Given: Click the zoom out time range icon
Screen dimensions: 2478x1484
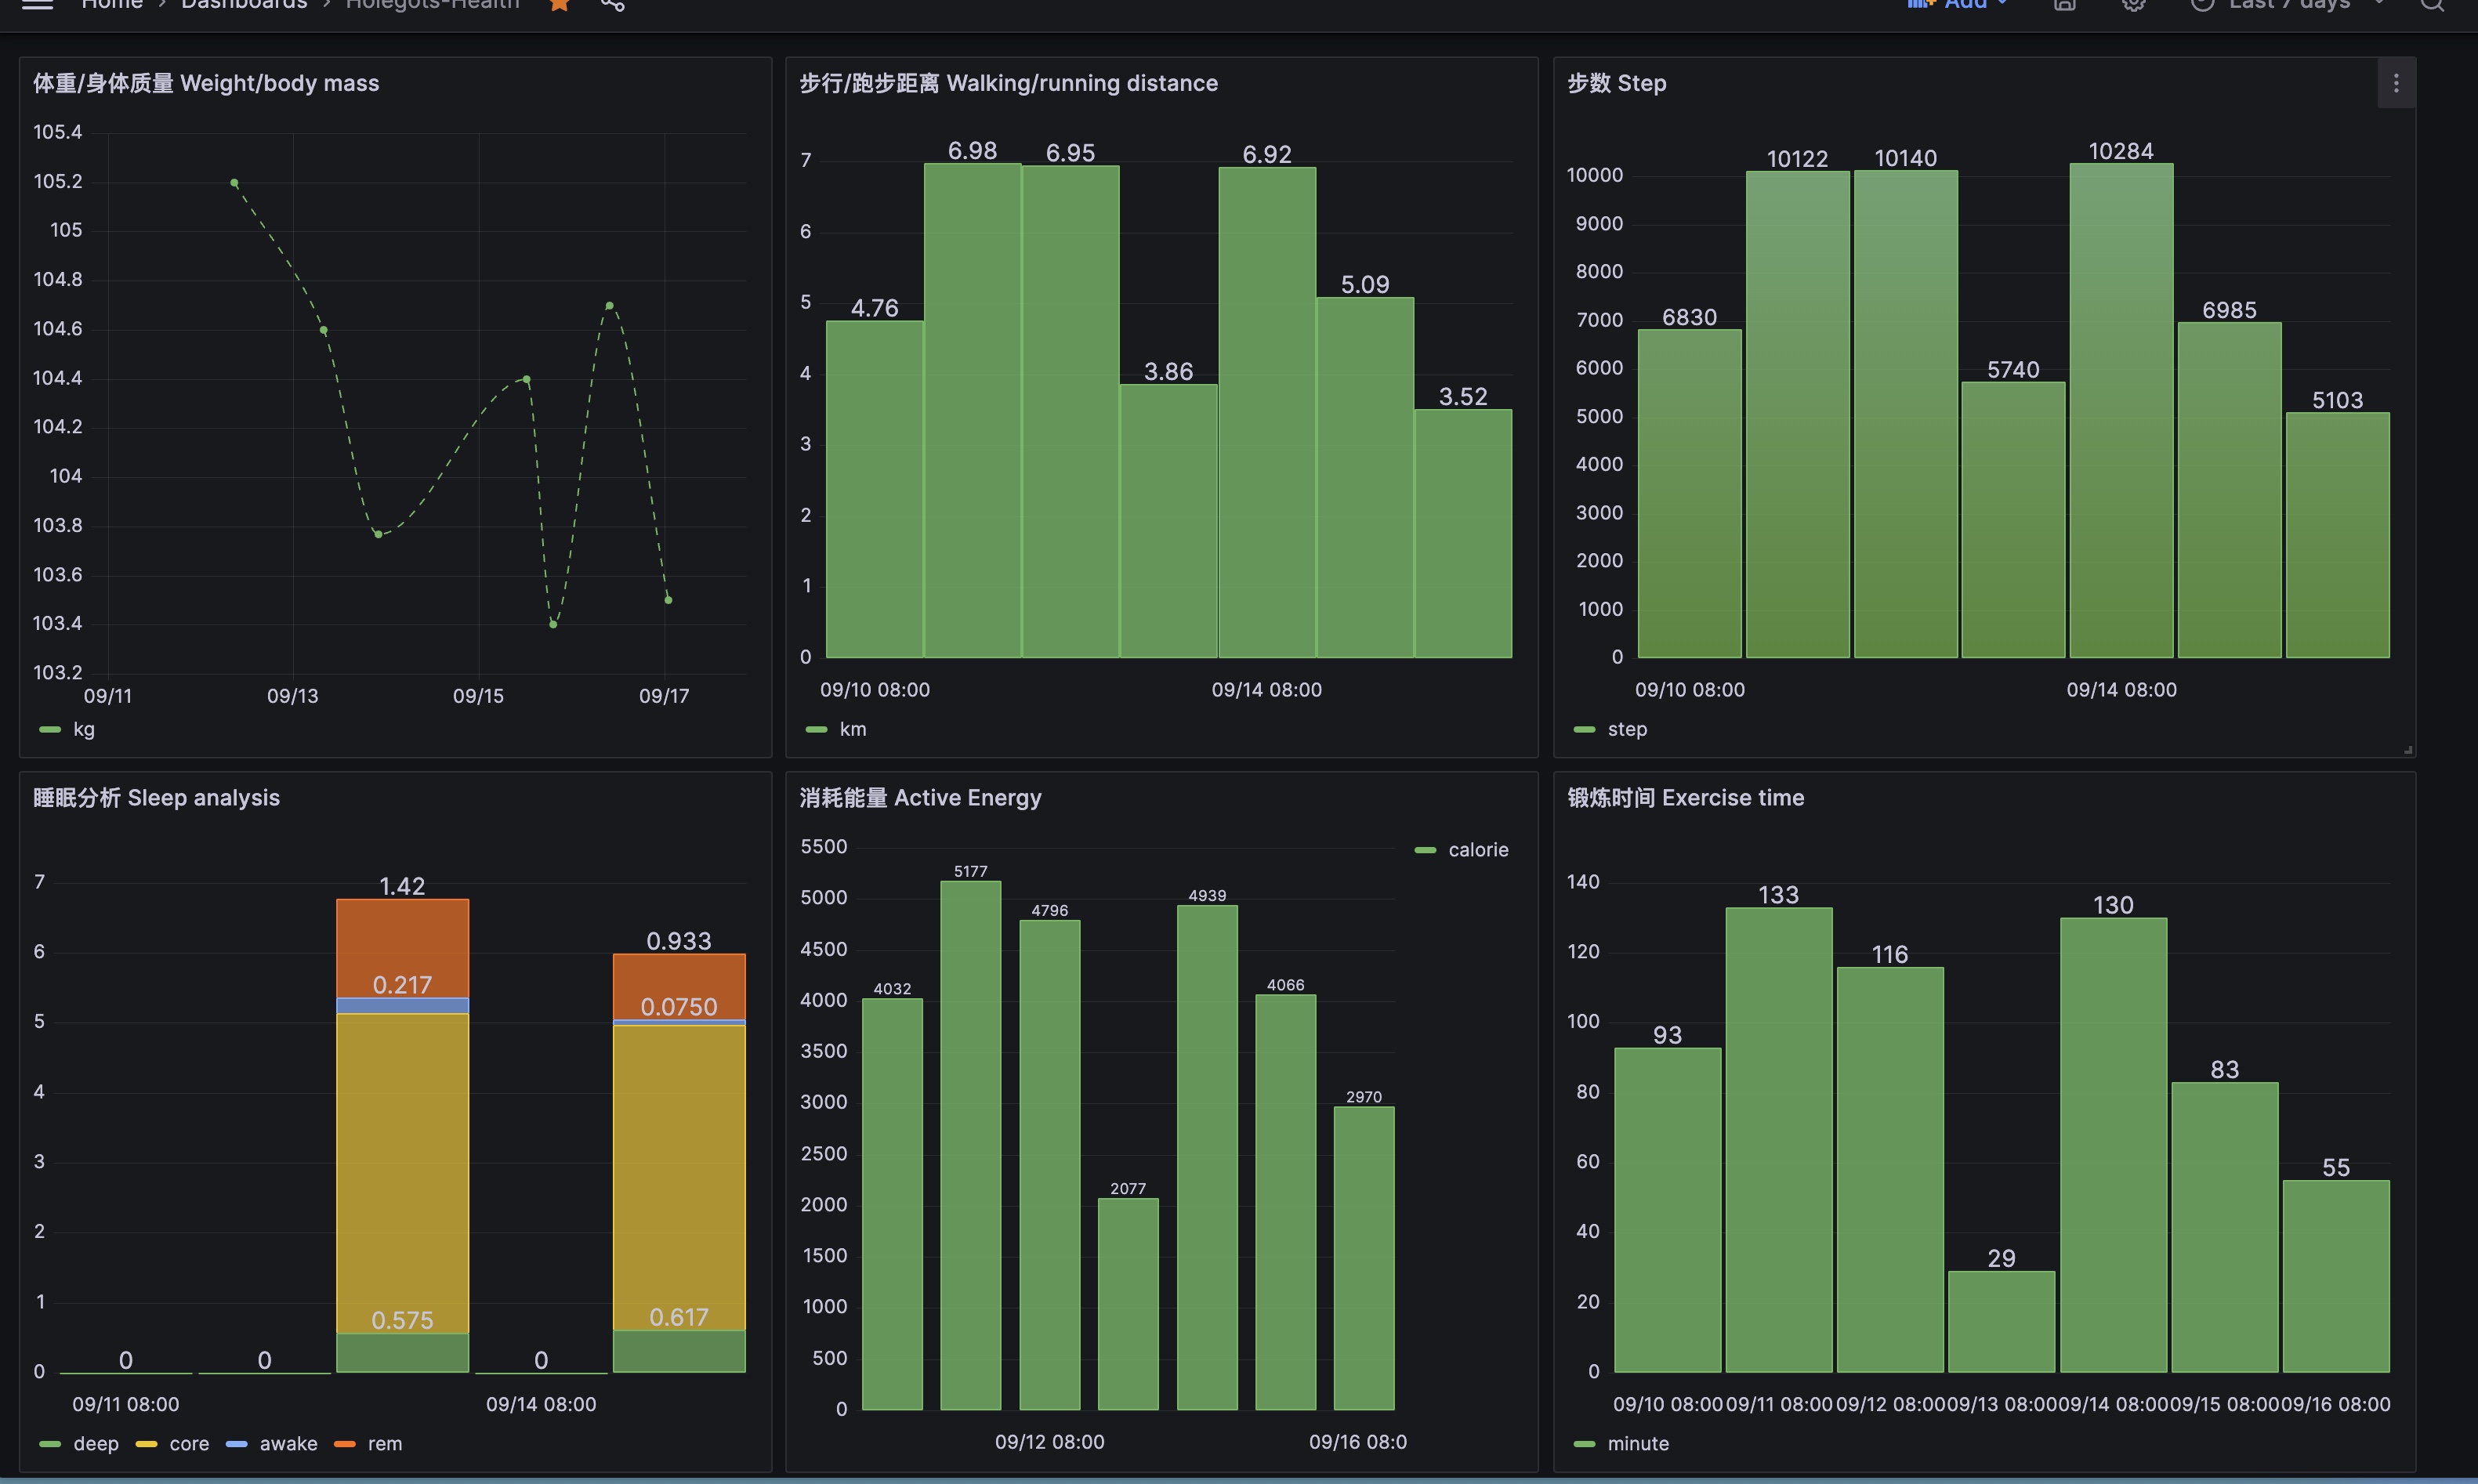Looking at the screenshot, I should (x=2431, y=4).
